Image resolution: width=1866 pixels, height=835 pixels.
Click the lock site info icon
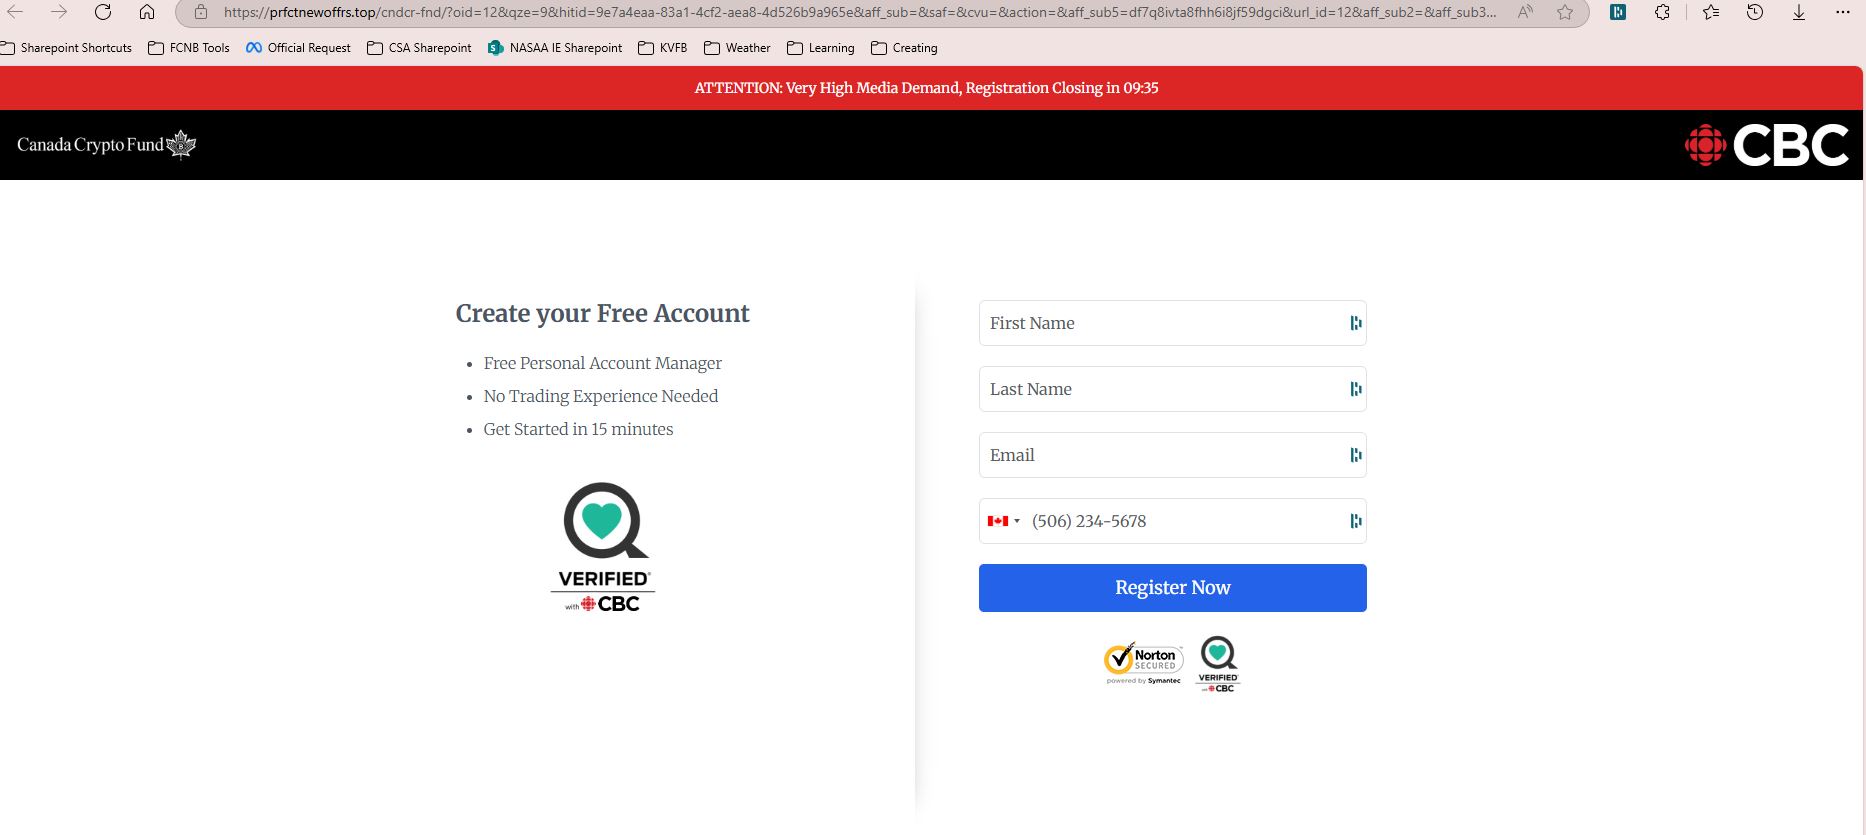pos(200,12)
